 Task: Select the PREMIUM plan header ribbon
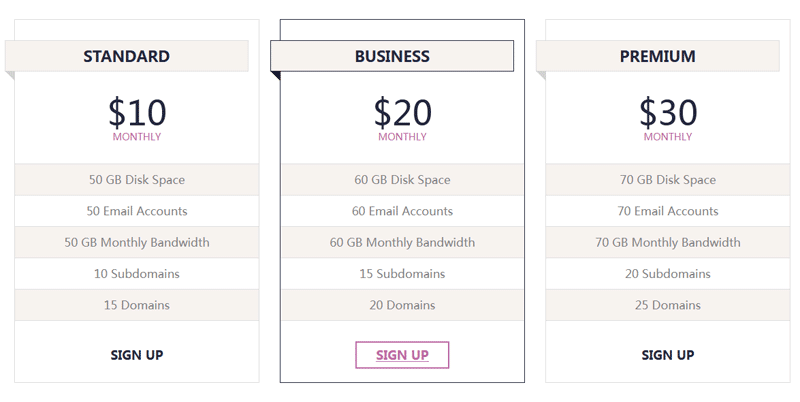tap(658, 56)
